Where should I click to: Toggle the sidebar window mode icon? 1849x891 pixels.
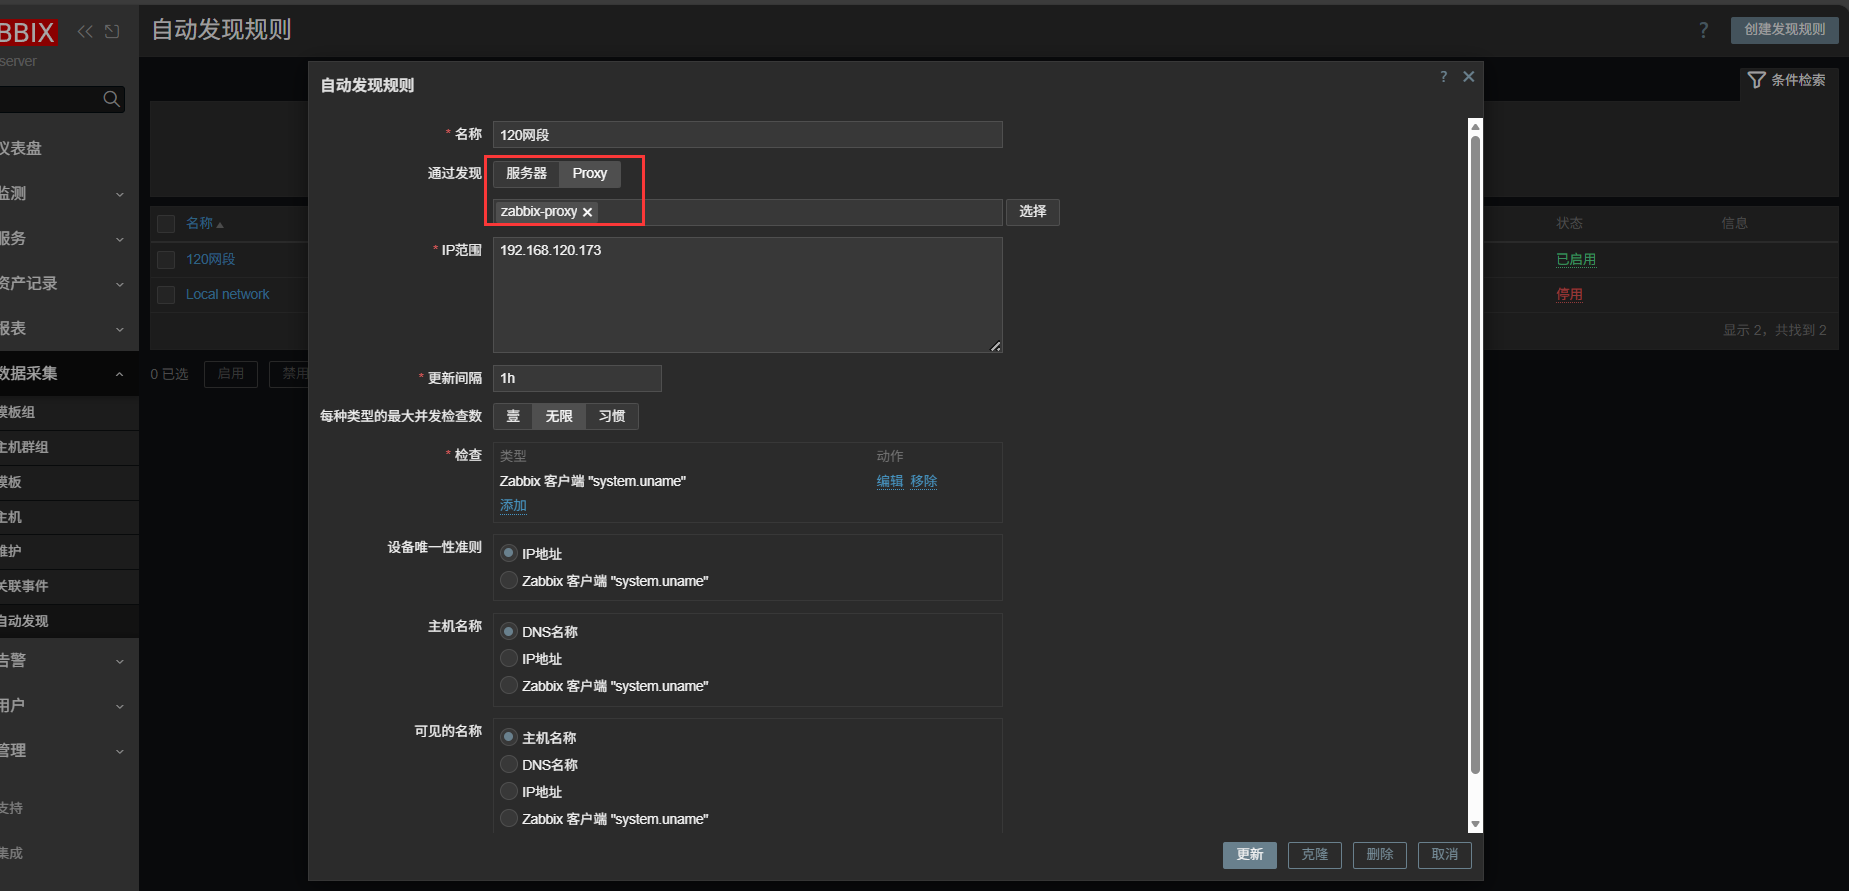(x=112, y=32)
